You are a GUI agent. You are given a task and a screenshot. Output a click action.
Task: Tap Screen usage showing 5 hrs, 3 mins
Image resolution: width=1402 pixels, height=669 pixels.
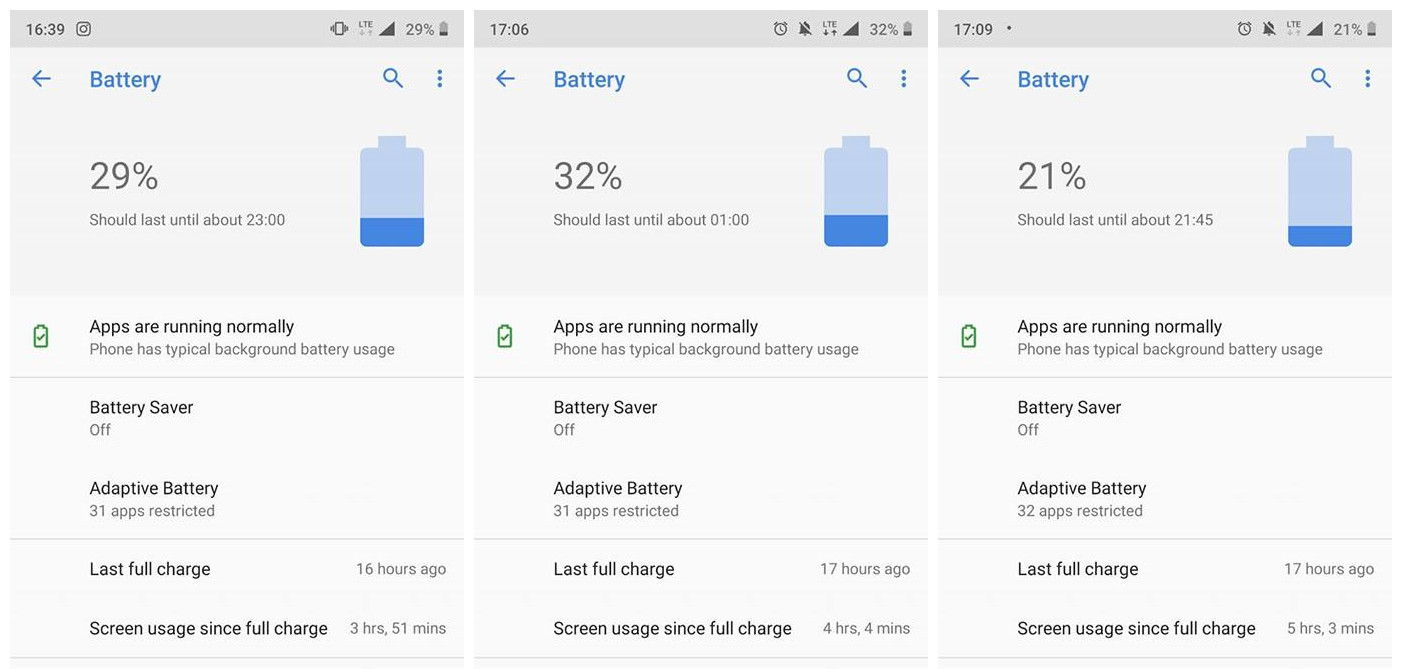coord(1165,628)
